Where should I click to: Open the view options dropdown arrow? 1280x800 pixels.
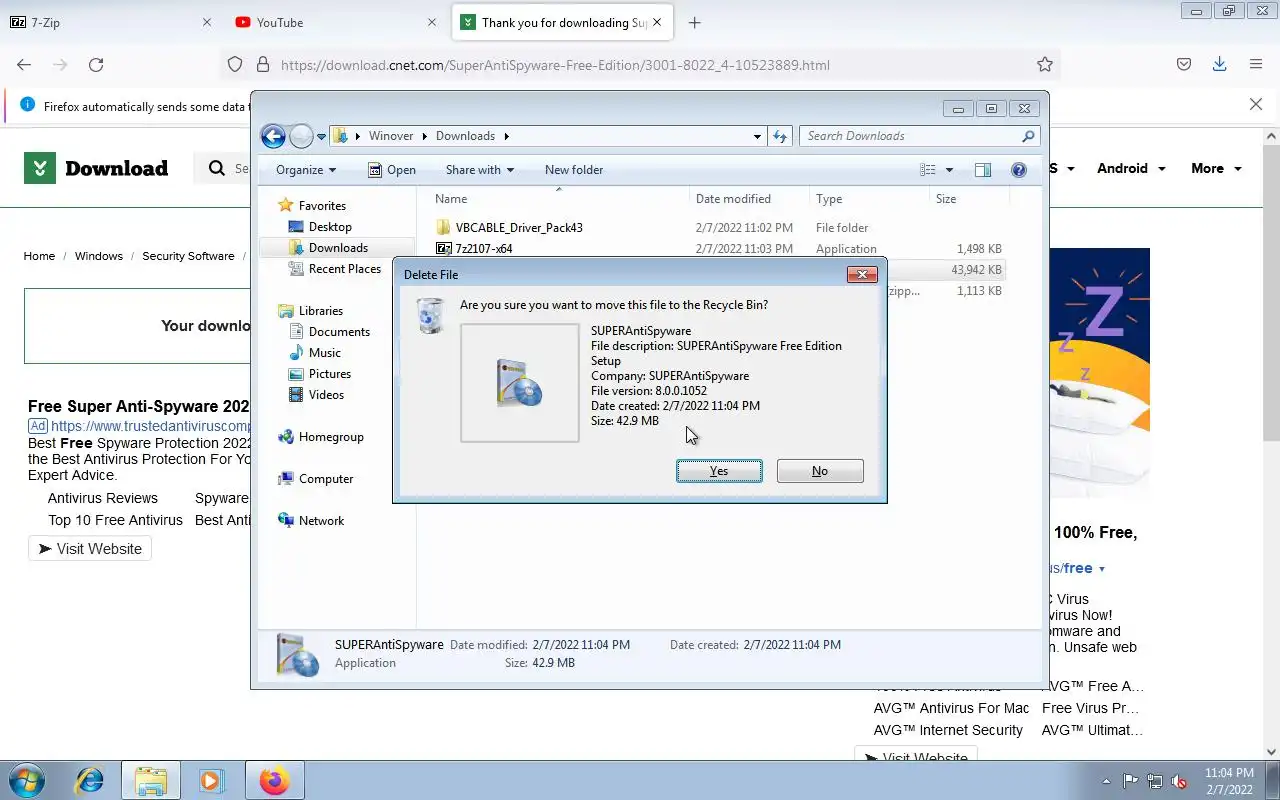[x=949, y=170]
